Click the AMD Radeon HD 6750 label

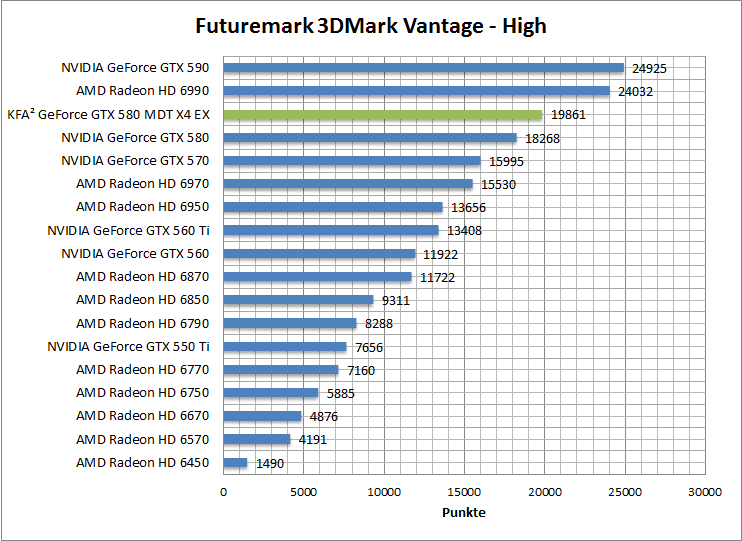pyautogui.click(x=142, y=392)
